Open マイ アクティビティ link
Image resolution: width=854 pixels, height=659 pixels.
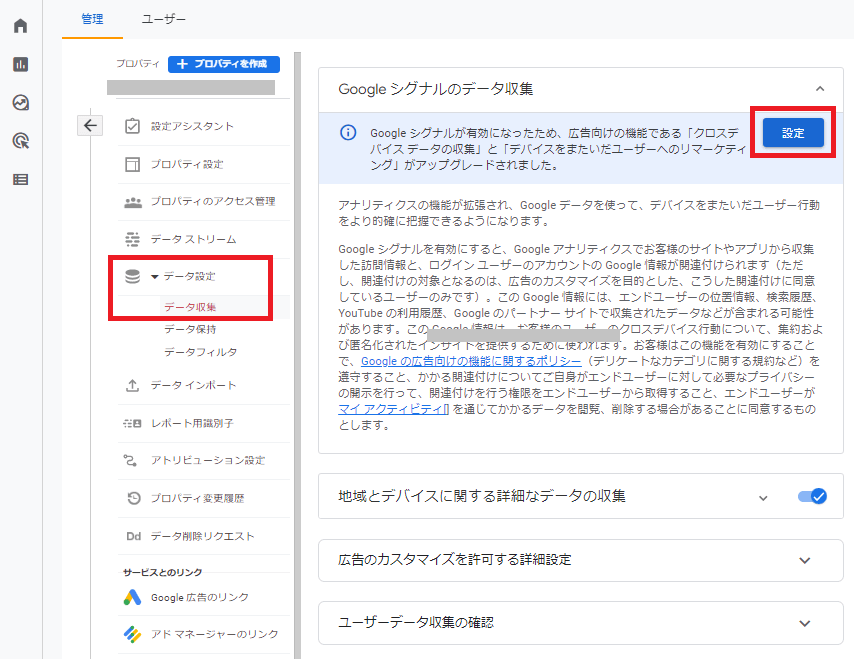(x=393, y=409)
